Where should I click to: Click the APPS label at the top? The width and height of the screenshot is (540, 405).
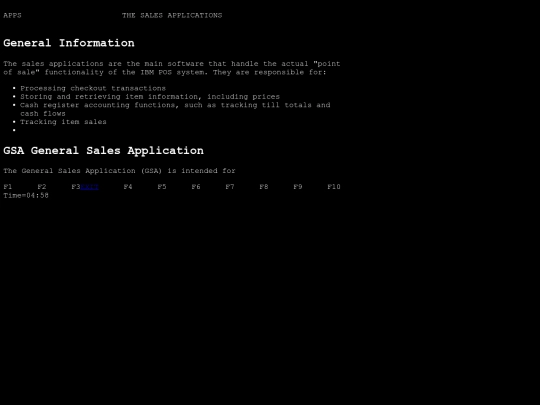click(12, 15)
